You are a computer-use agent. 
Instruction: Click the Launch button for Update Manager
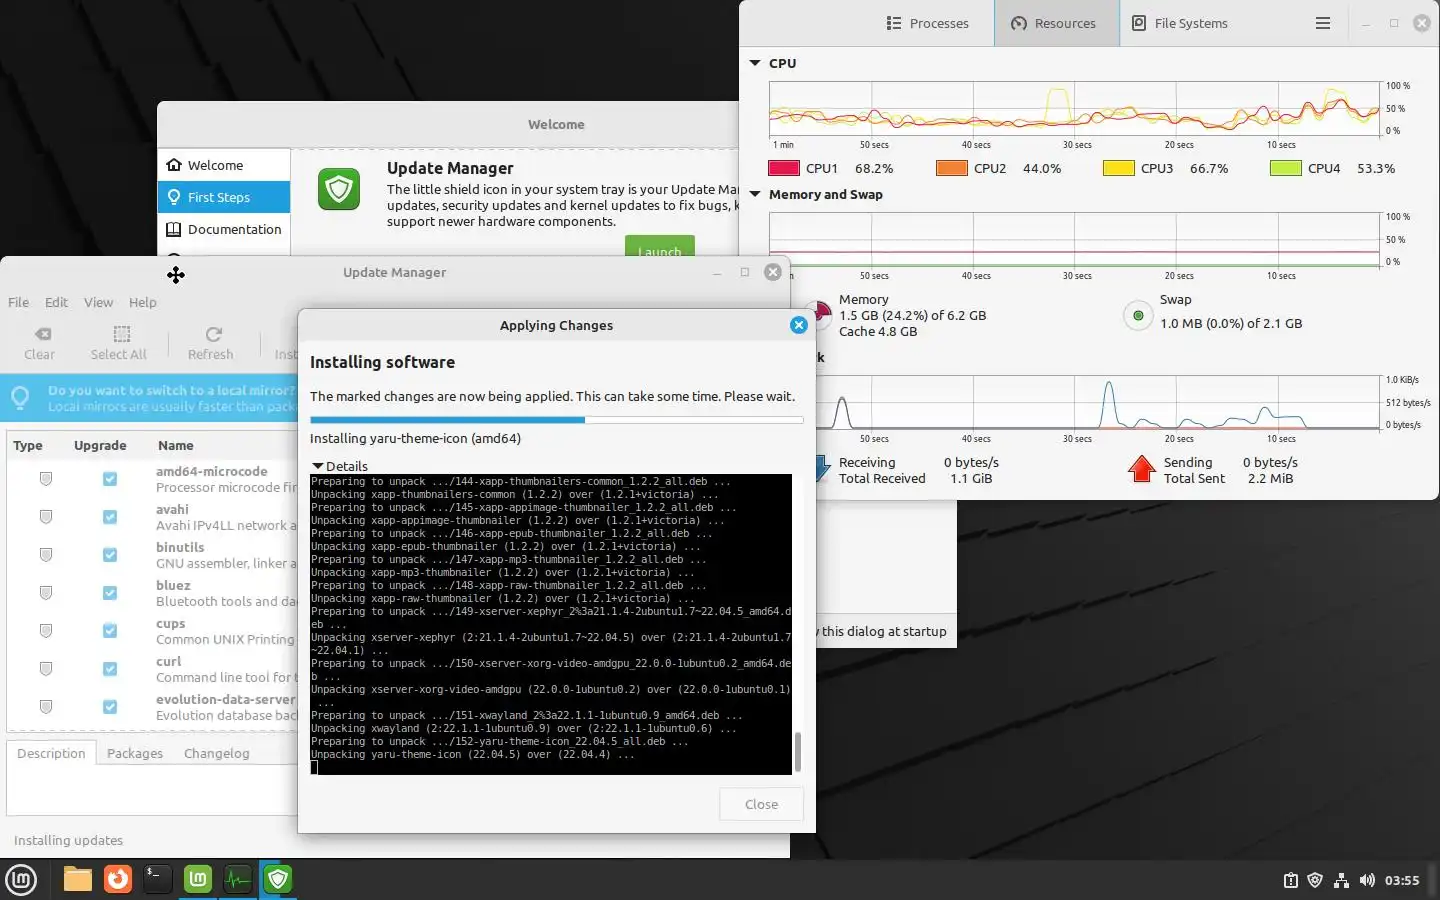(659, 248)
